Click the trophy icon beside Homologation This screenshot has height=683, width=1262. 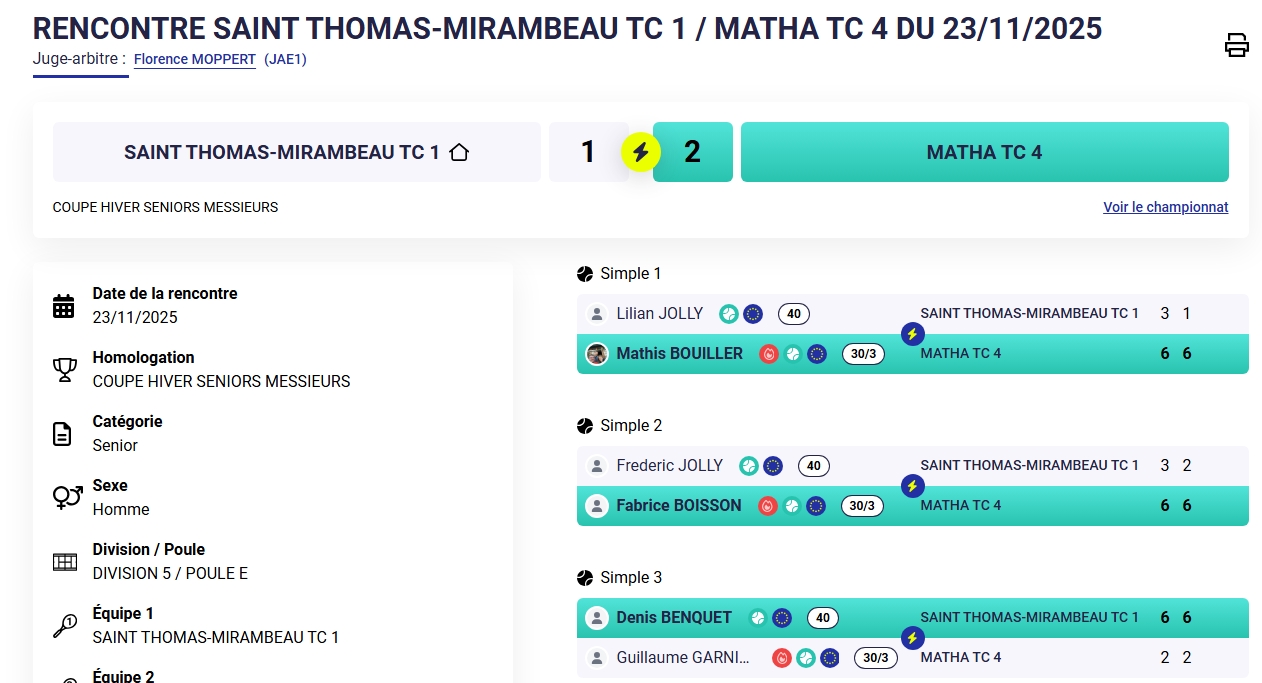[x=64, y=370]
